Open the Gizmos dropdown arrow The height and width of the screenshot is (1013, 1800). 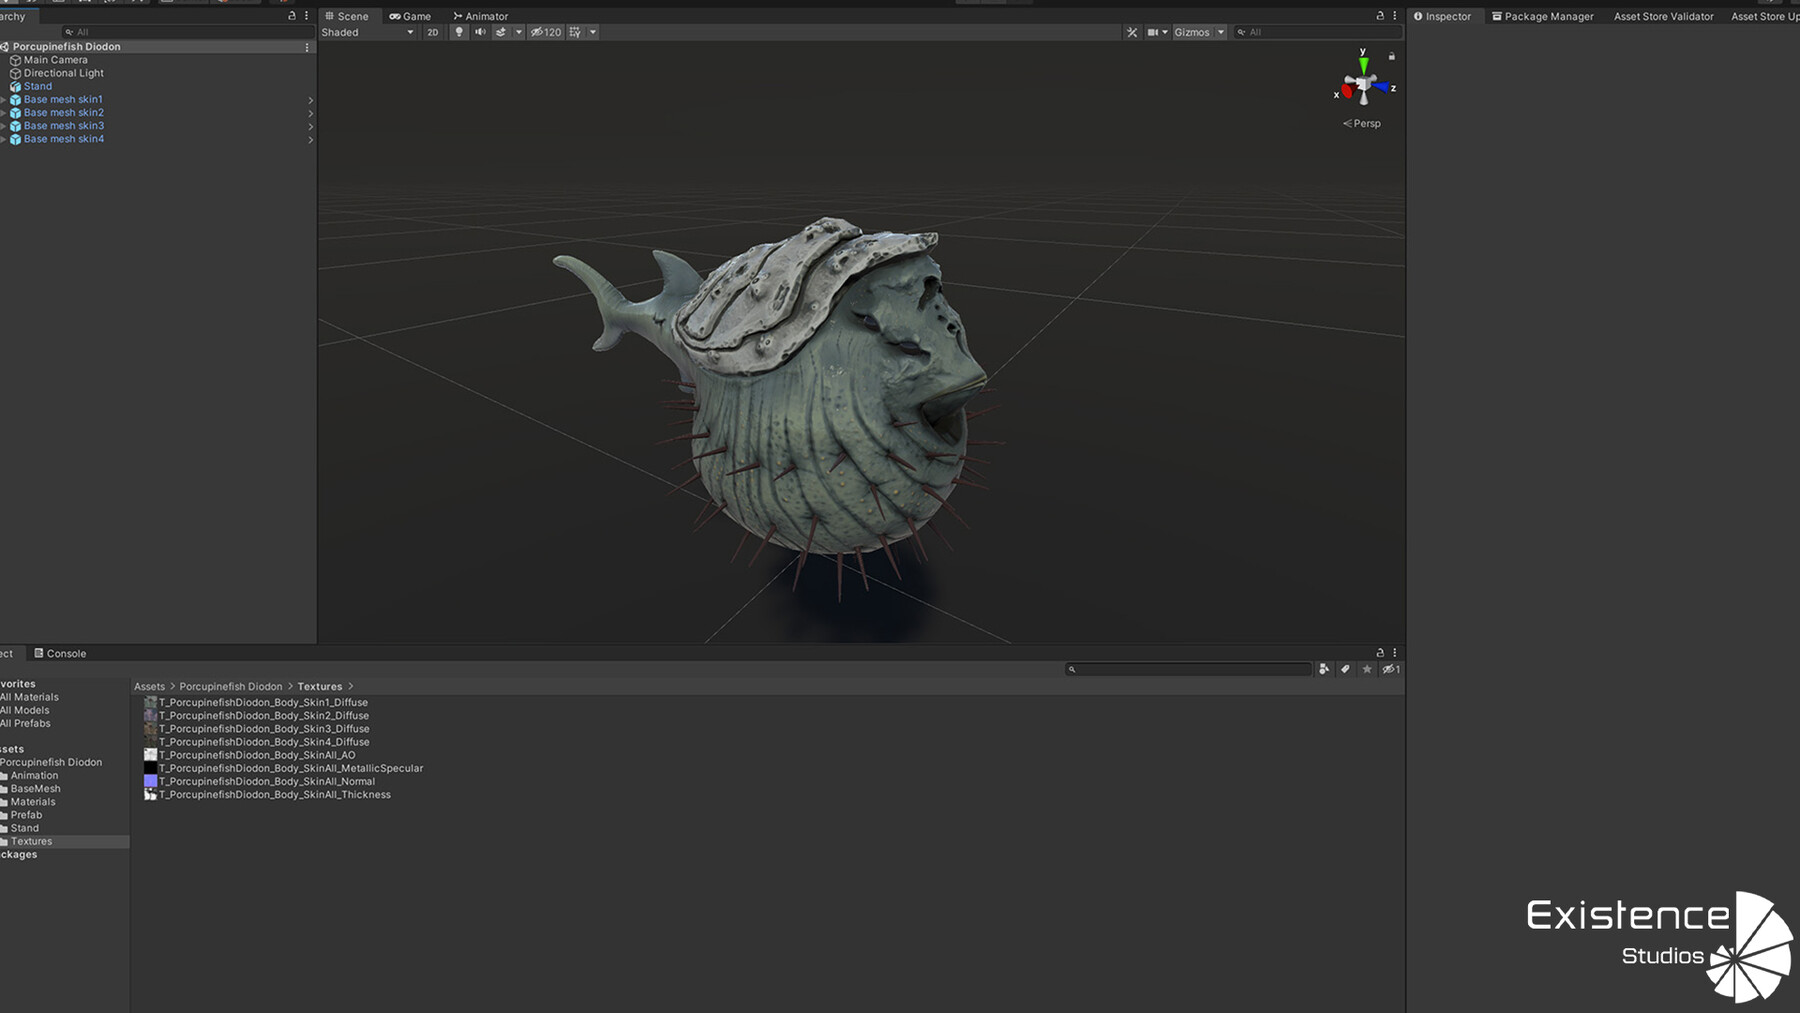[x=1220, y=32]
